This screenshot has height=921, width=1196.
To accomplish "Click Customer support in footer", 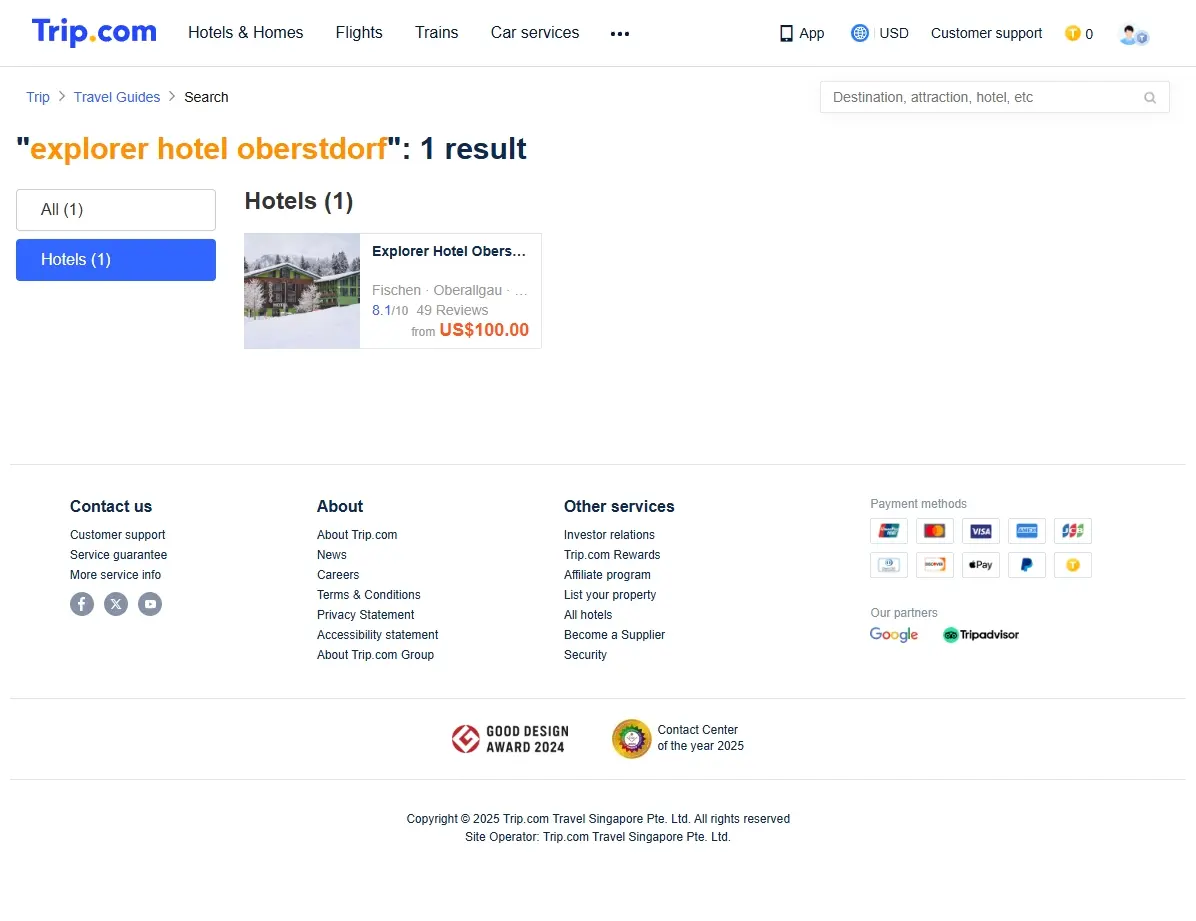I will point(117,535).
